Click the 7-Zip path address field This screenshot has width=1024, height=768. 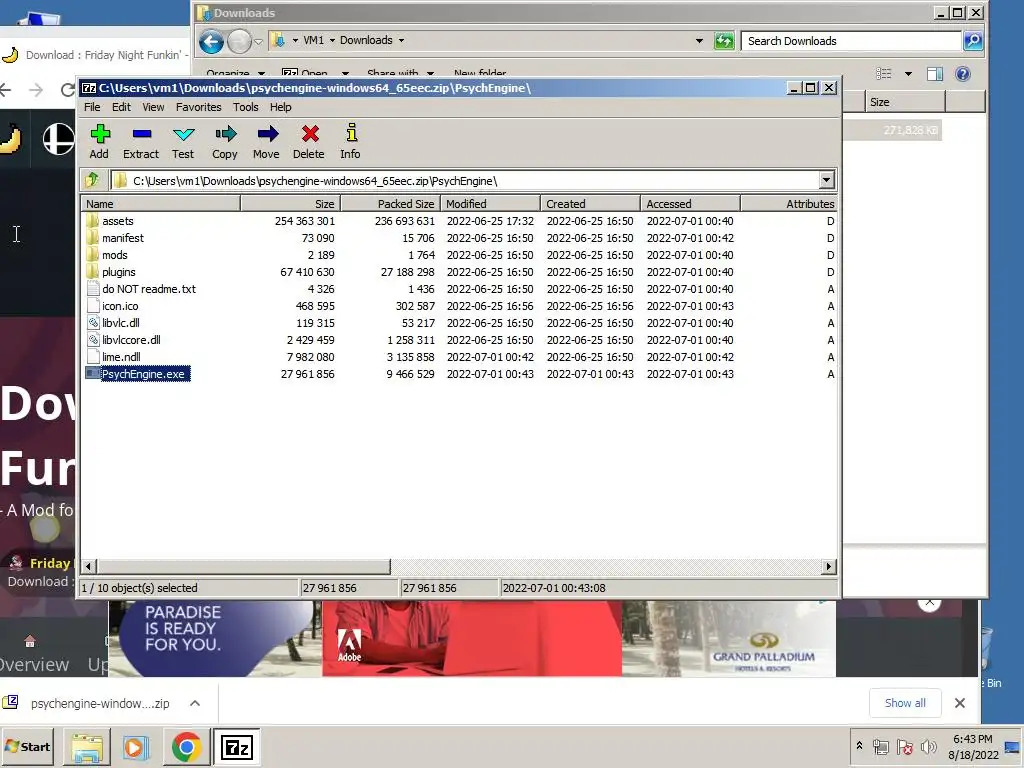(464, 181)
